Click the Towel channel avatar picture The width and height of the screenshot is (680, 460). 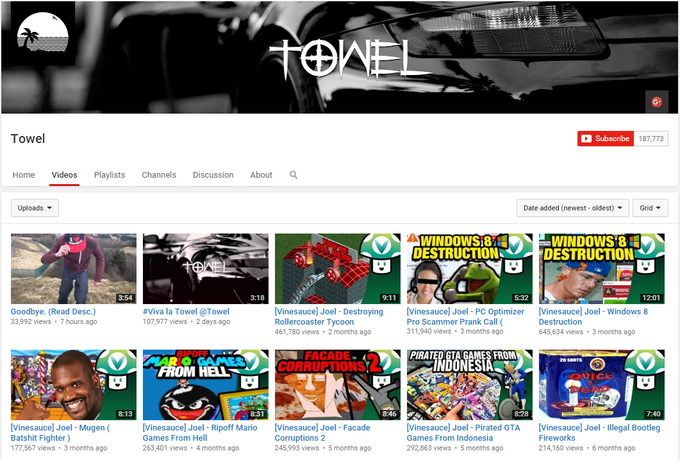[x=42, y=33]
